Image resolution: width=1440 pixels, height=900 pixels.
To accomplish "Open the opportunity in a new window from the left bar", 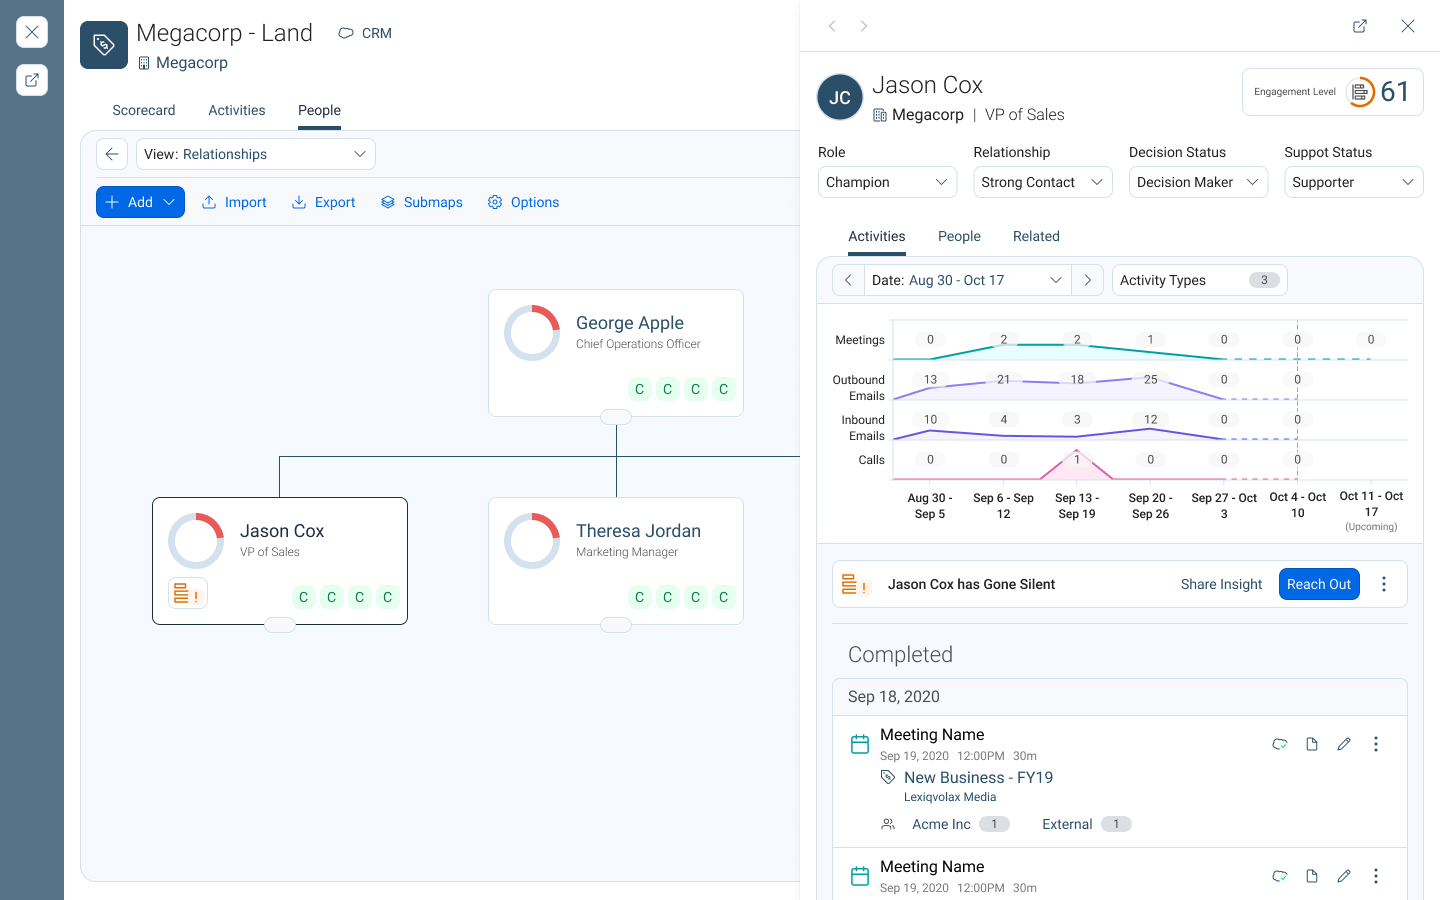I will tap(32, 80).
